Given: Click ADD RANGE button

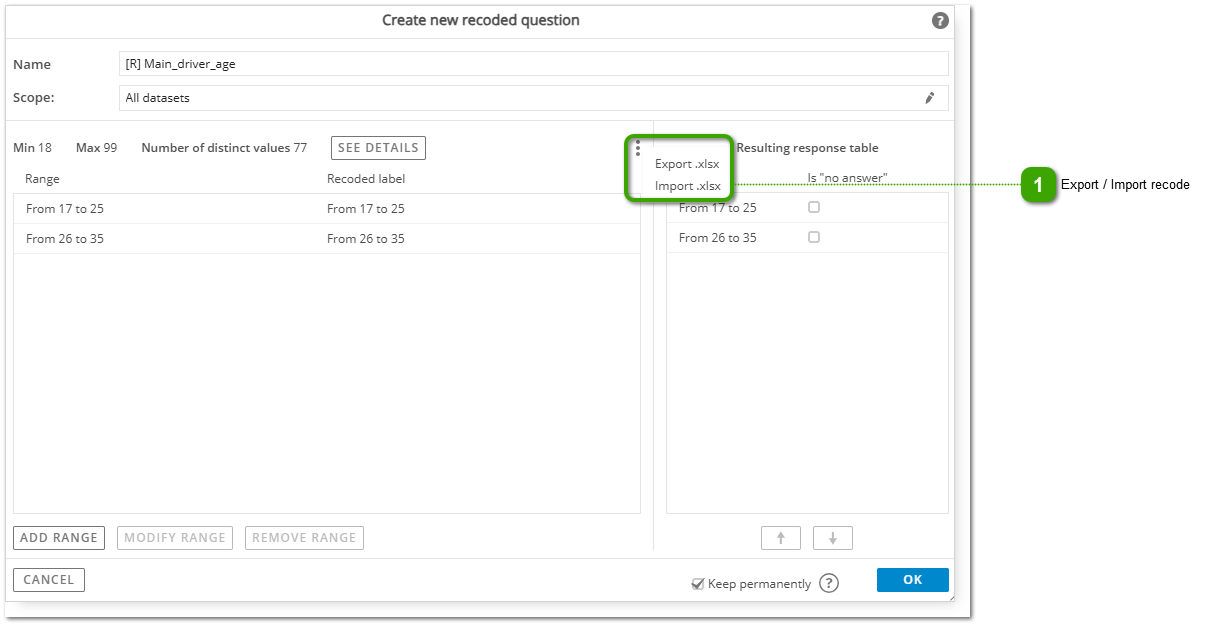Looking at the screenshot, I should click(59, 538).
